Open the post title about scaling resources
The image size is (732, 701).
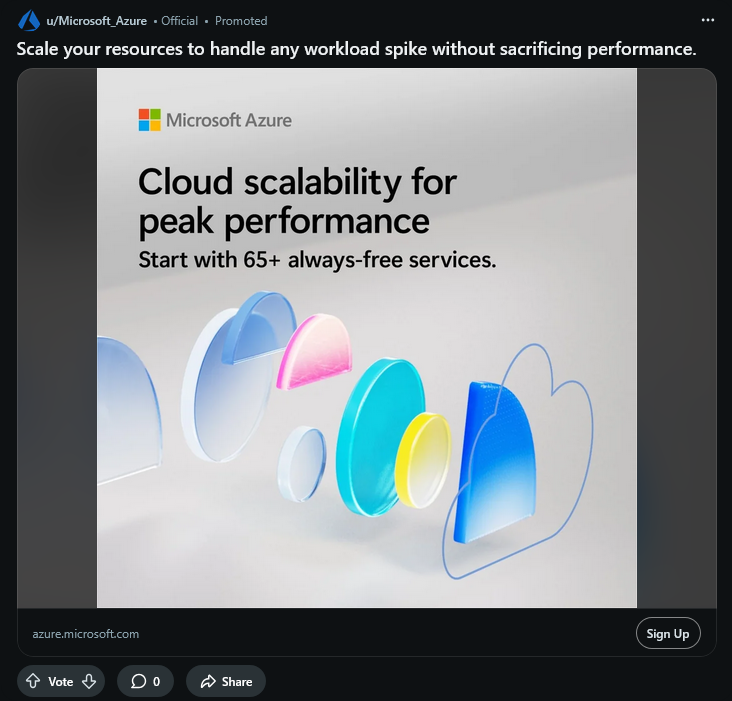pyautogui.click(x=356, y=48)
